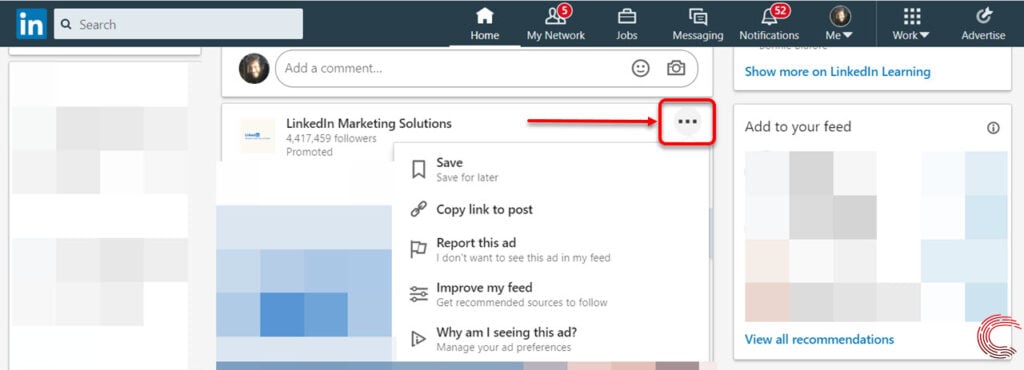Select Copy link to post
The image size is (1024, 370).
[551, 209]
